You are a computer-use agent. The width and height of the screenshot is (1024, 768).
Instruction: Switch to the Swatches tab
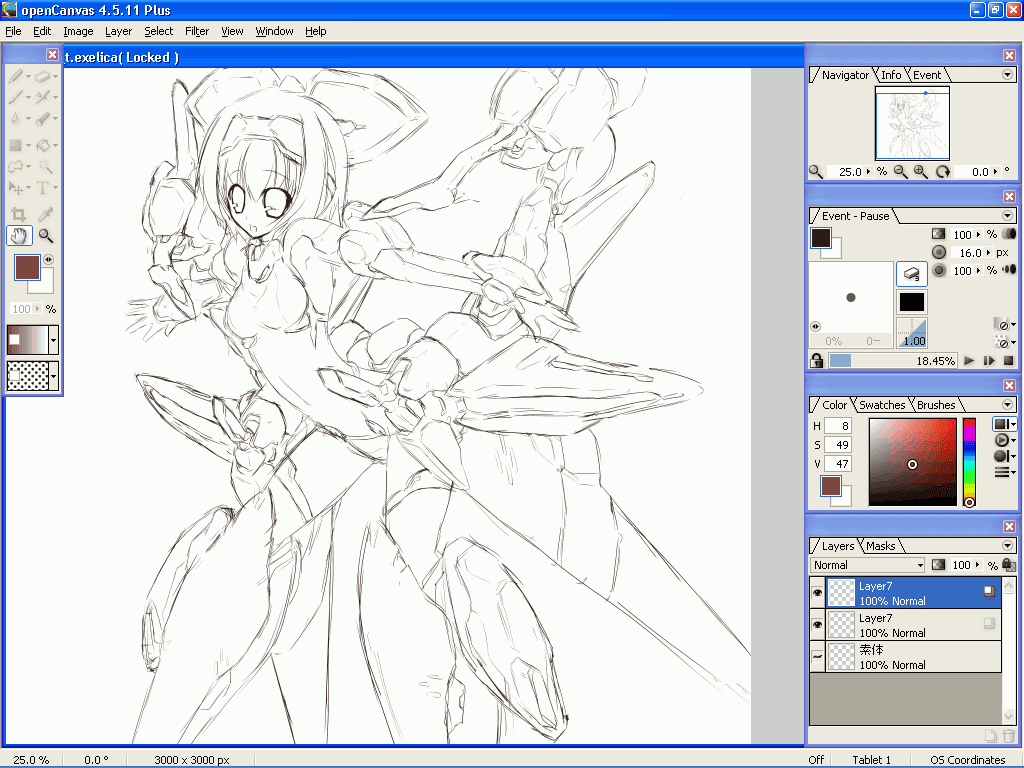[x=882, y=405]
